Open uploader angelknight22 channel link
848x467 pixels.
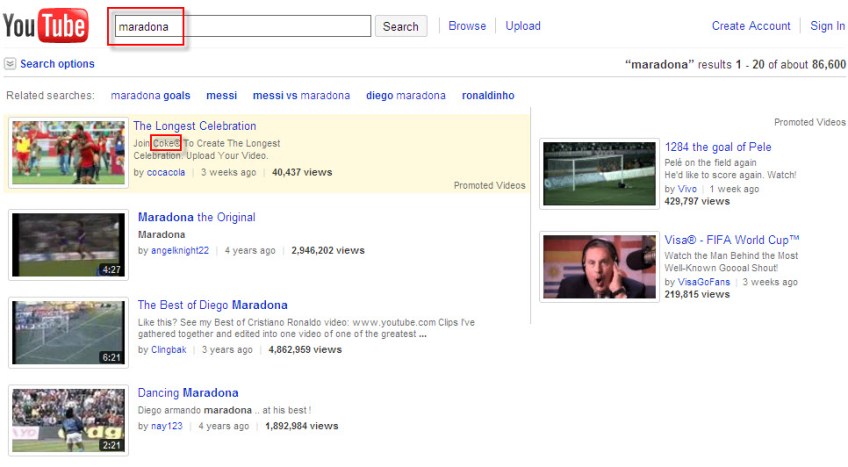click(x=180, y=251)
